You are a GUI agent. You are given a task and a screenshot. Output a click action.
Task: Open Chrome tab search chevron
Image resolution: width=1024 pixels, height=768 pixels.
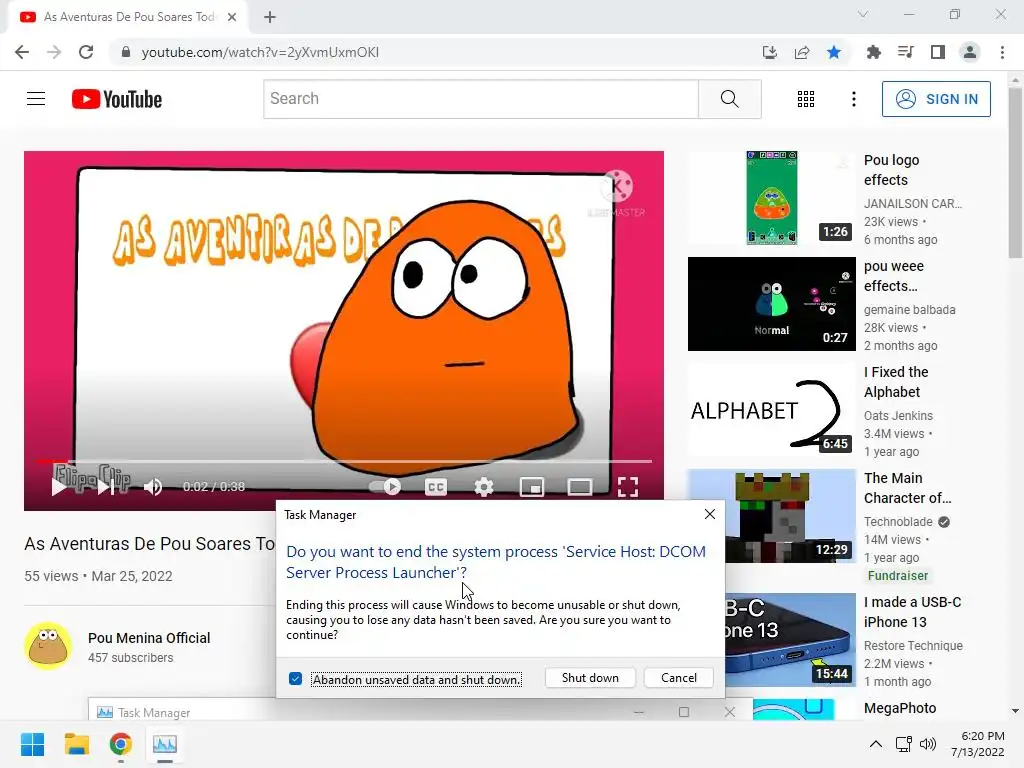coord(863,14)
